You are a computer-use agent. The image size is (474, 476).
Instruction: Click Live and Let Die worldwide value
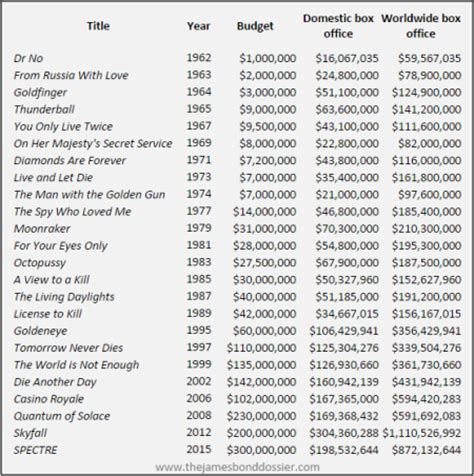pos(426,178)
